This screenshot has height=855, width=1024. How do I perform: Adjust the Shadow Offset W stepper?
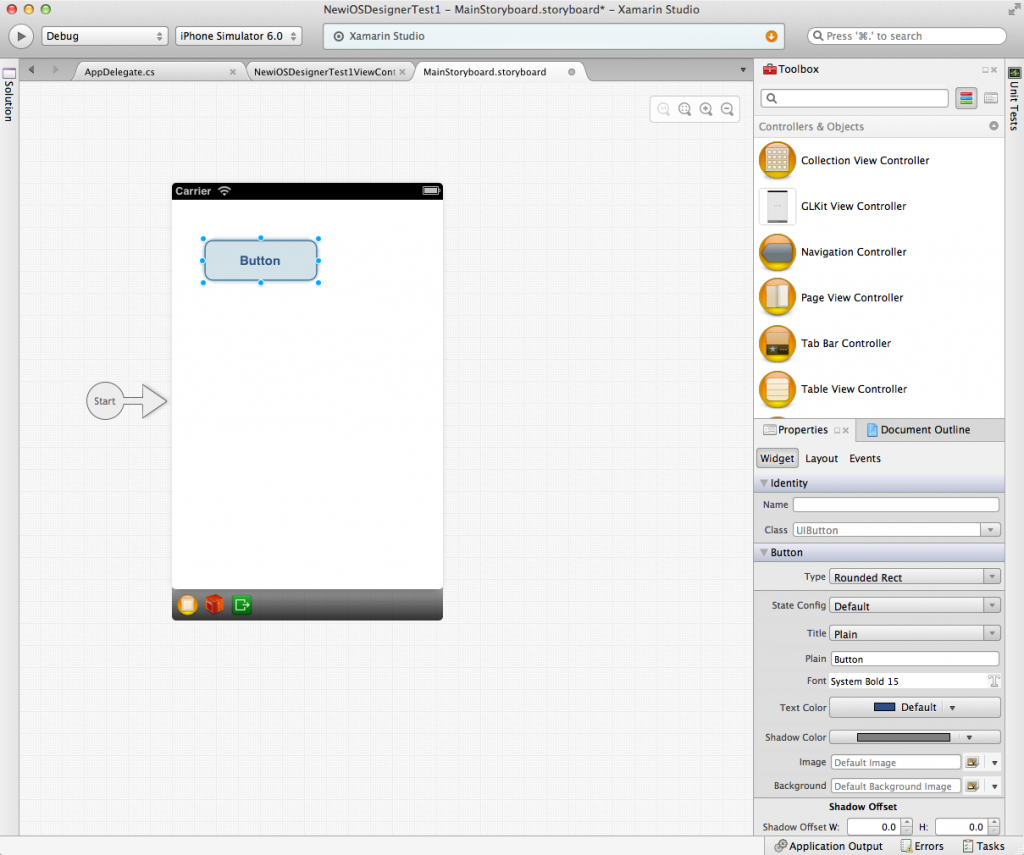coord(906,826)
